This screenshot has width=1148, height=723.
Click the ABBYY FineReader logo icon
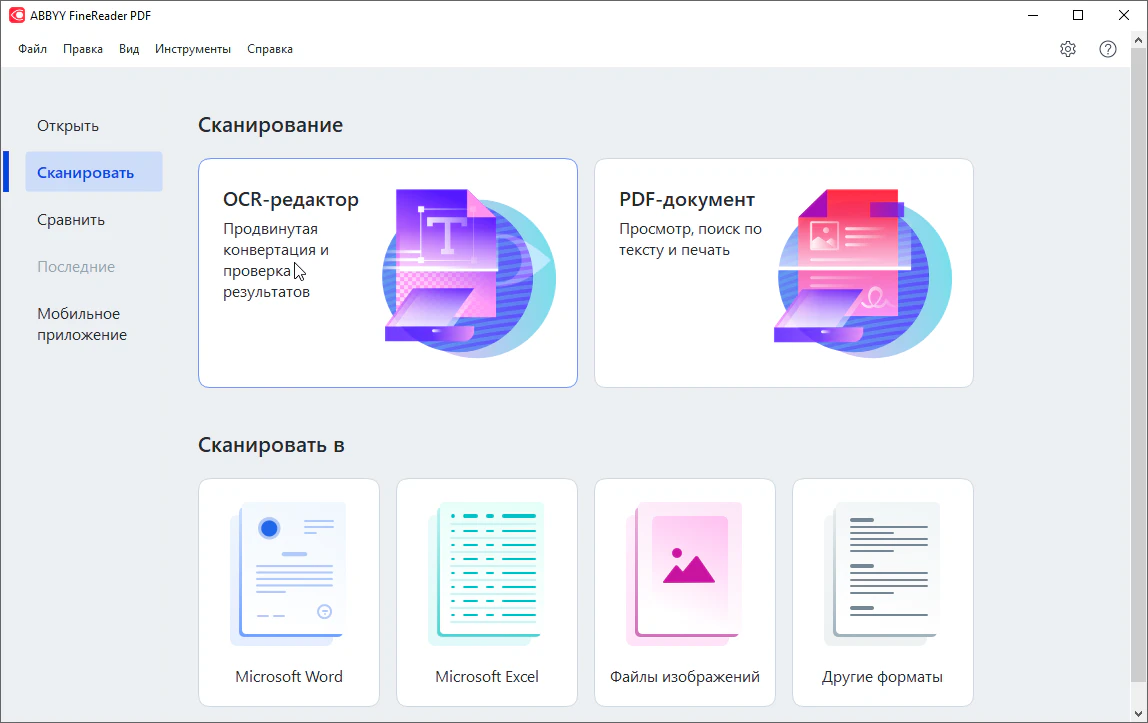(x=17, y=15)
